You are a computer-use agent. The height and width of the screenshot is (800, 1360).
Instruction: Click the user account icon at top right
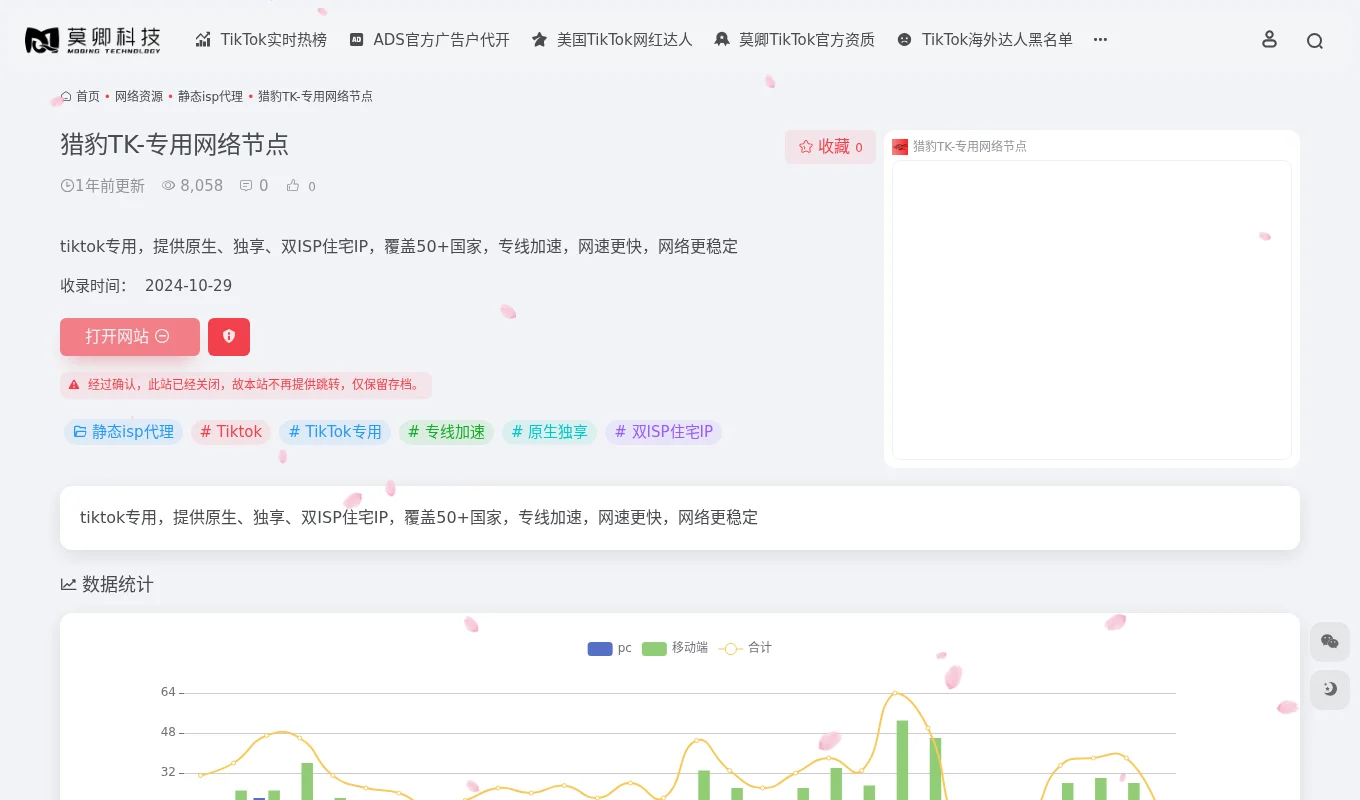click(1269, 40)
